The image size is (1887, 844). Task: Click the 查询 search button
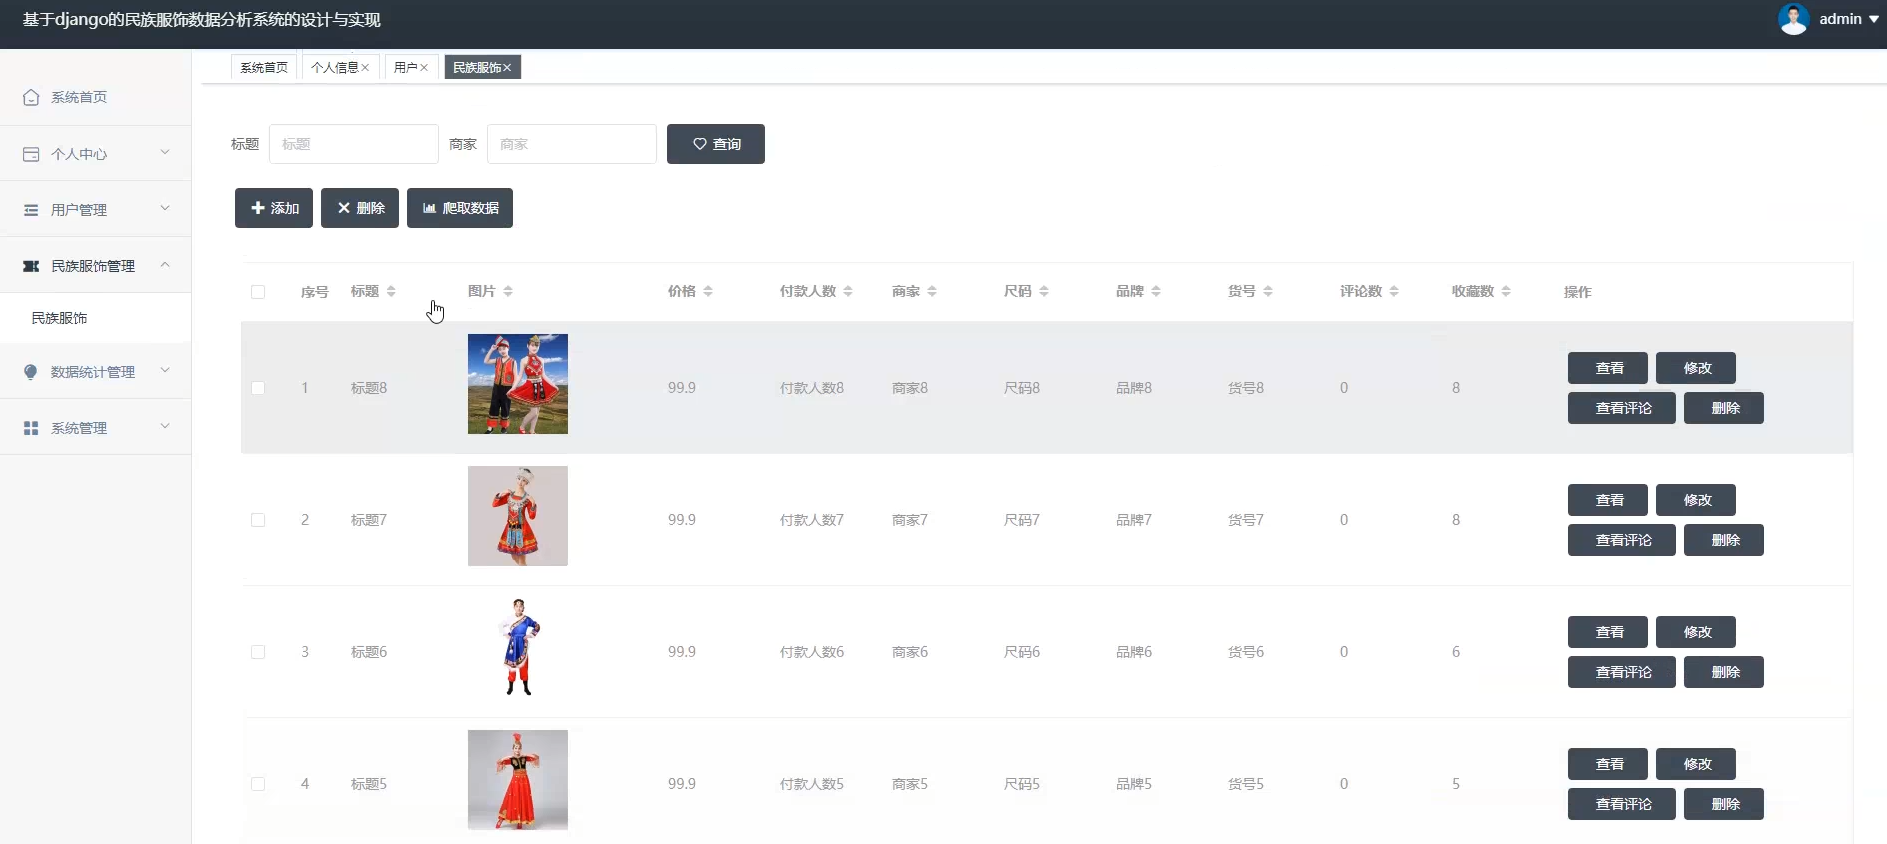point(716,144)
